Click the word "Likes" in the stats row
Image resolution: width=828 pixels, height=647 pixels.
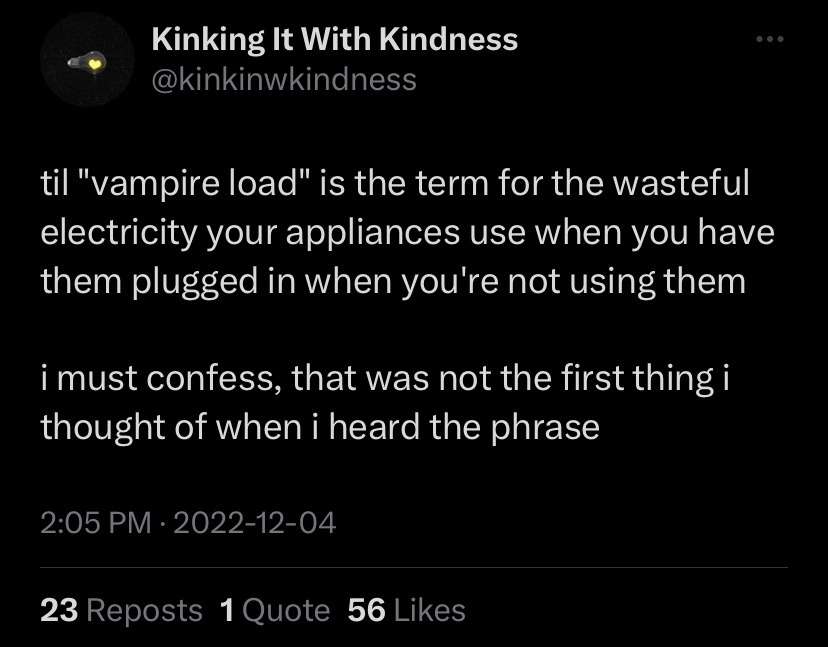(430, 609)
